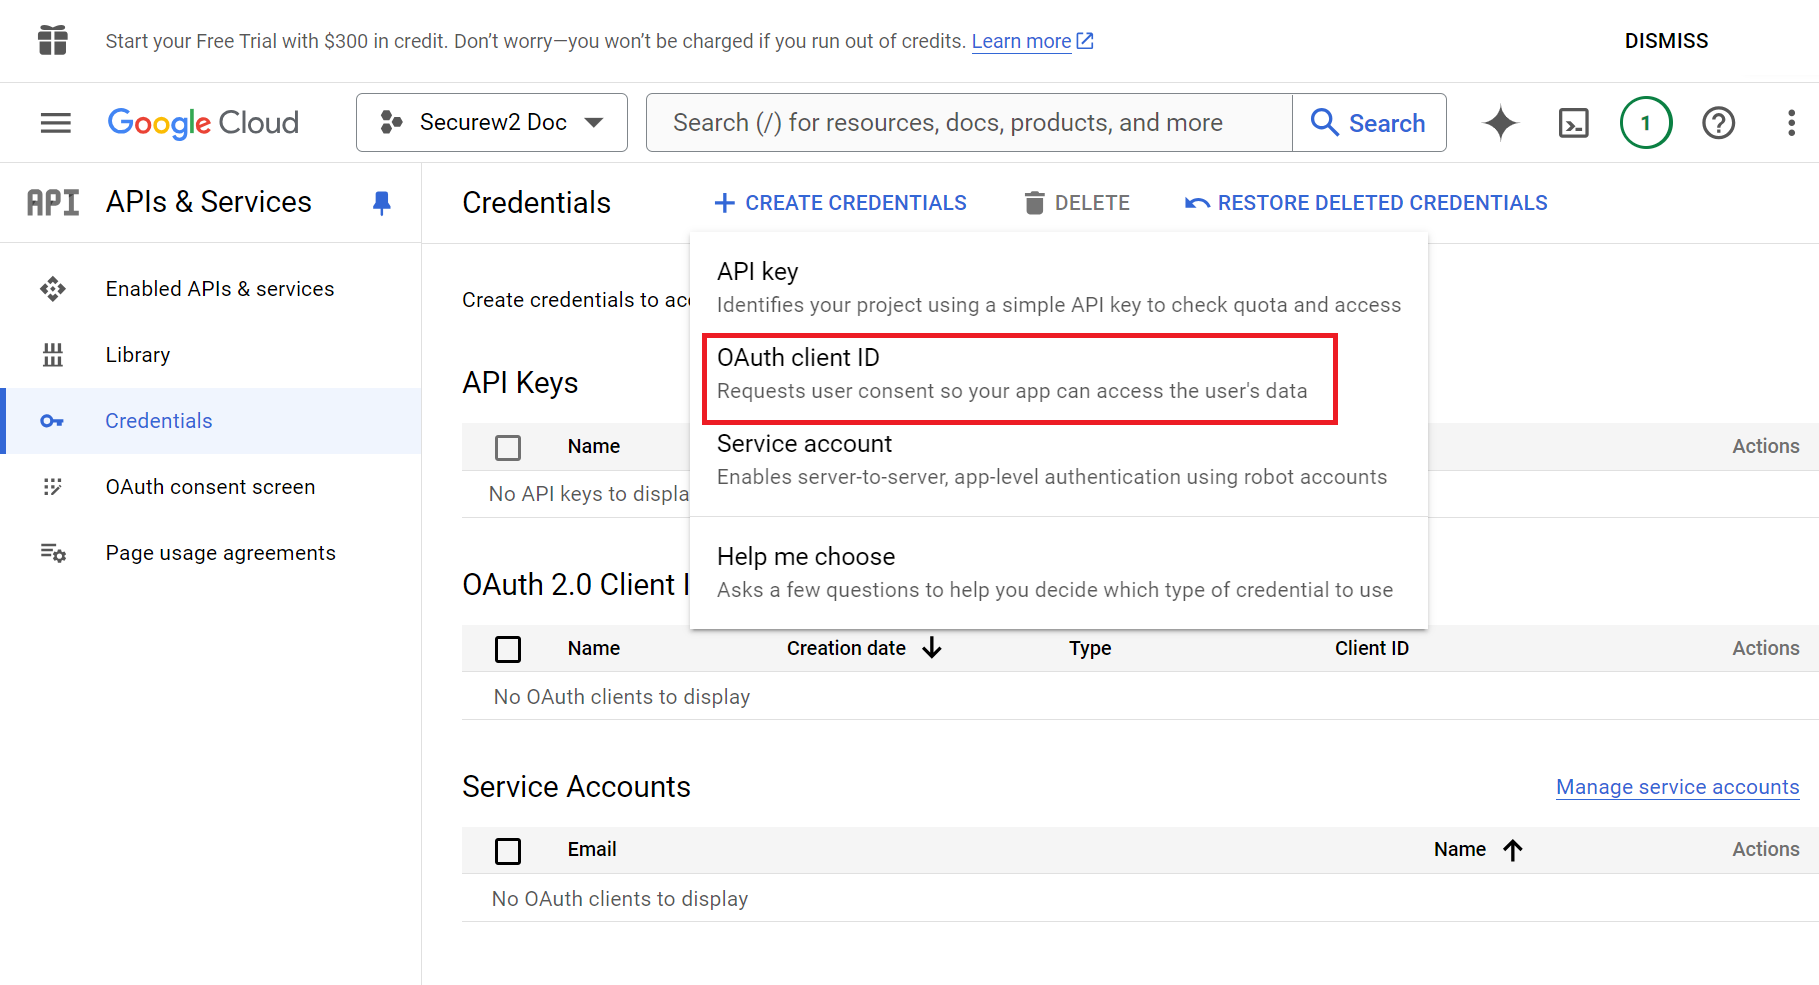
Task: Expand the Securew2 Doc project selector
Action: point(492,123)
